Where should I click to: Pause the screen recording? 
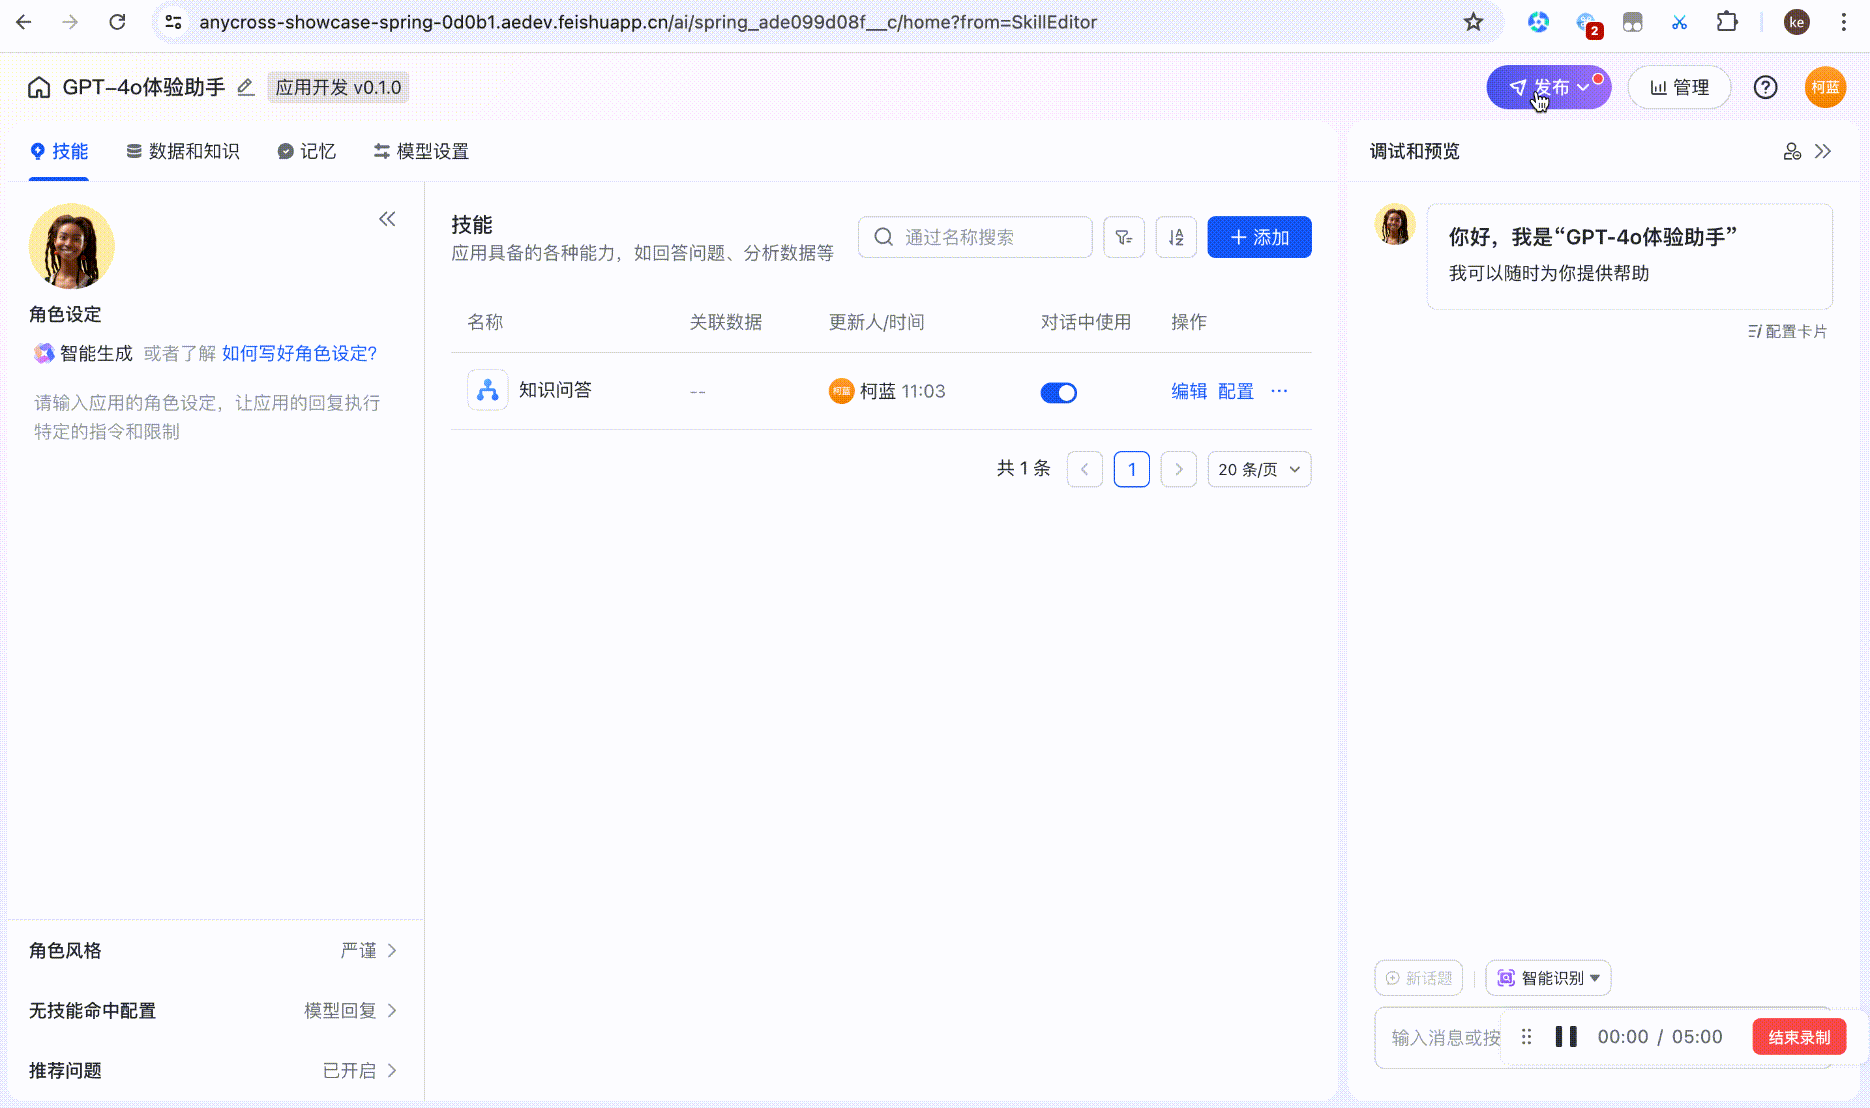tap(1566, 1037)
